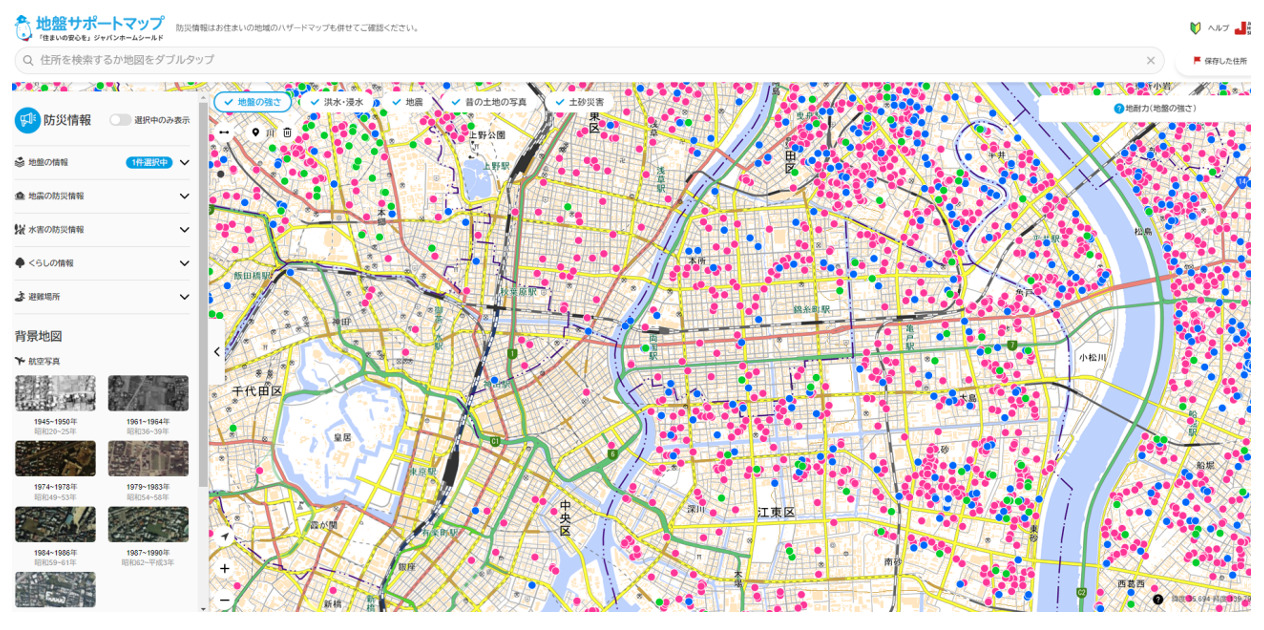Select the distance measurement ruler tool

224,132
